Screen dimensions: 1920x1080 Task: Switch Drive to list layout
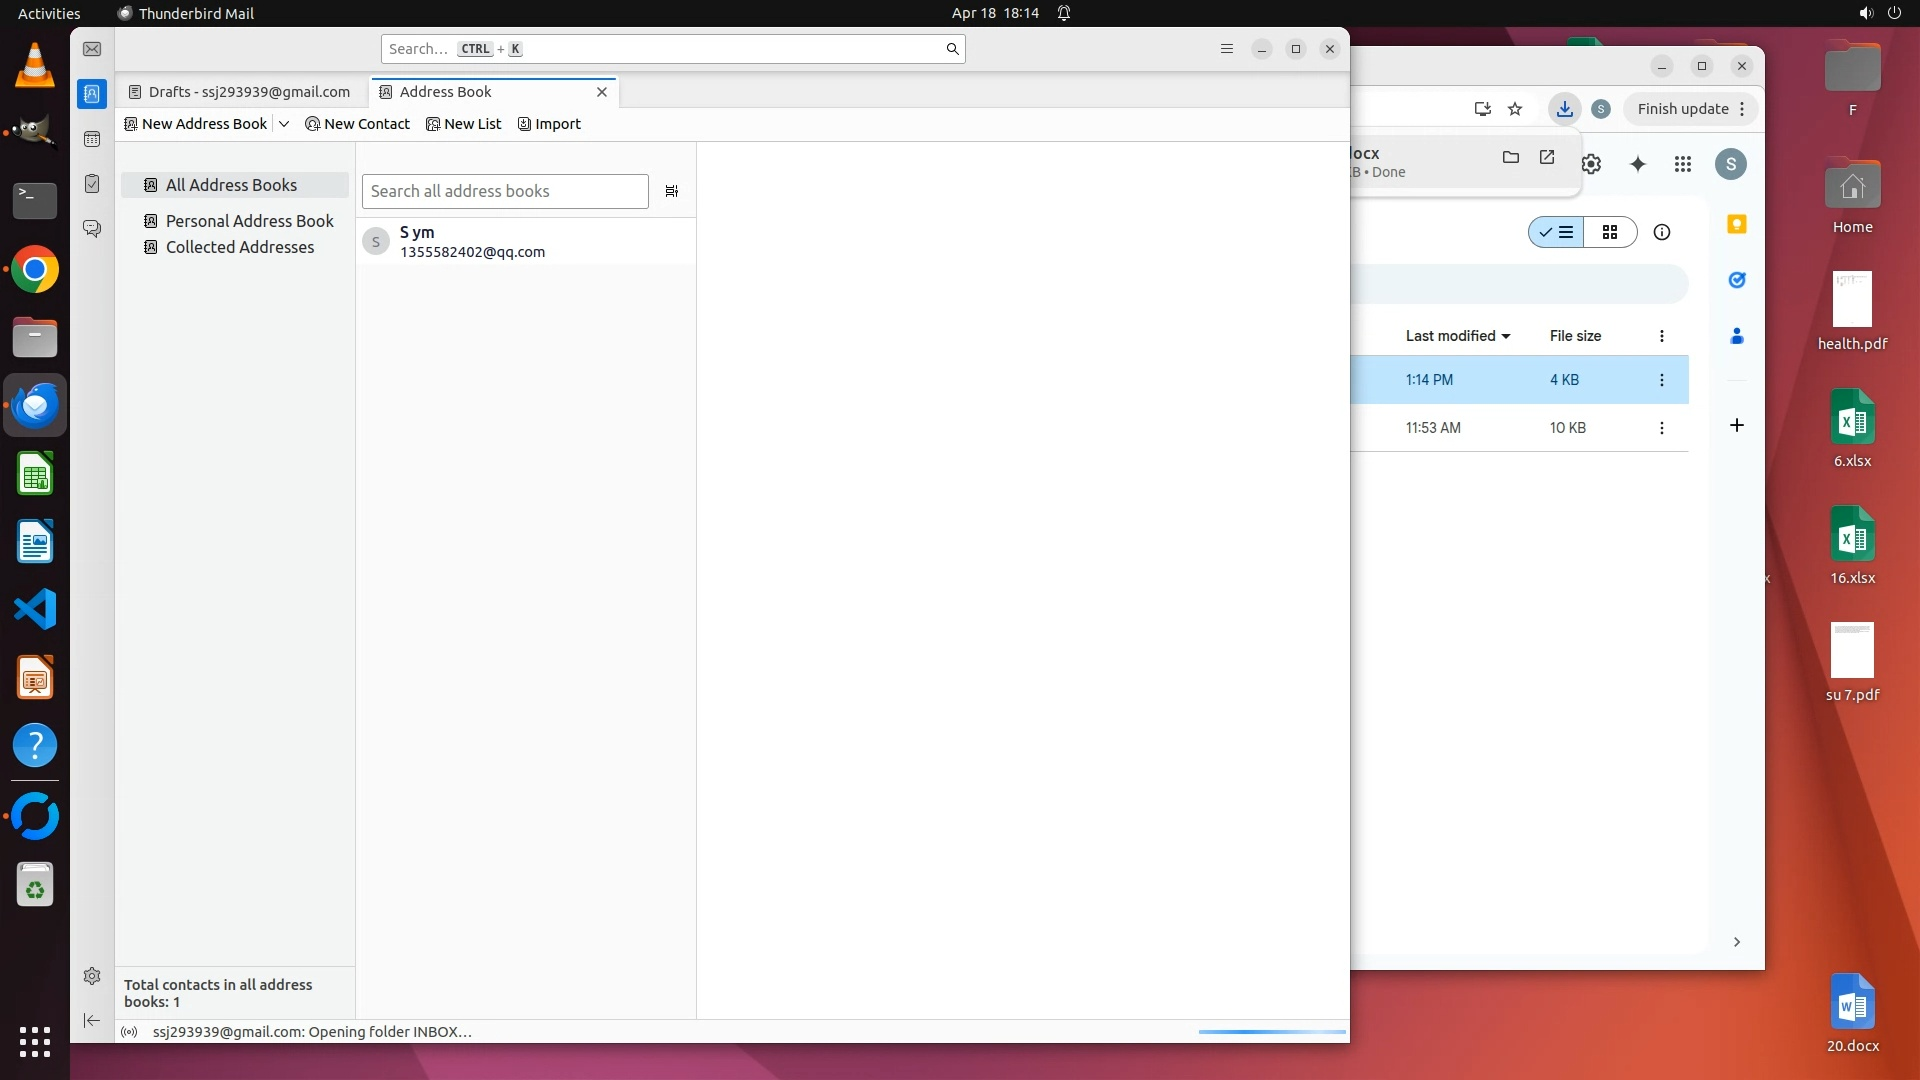click(x=1556, y=232)
